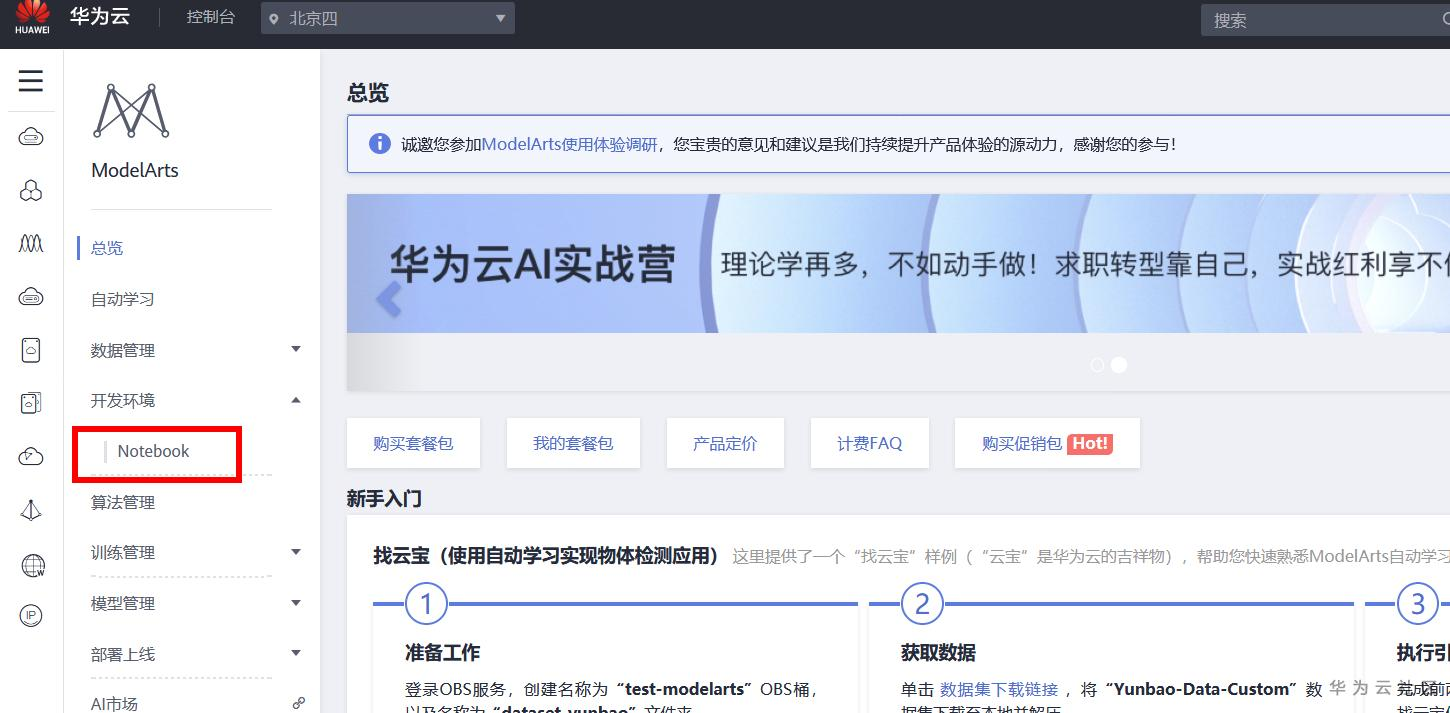
Task: Click the three-hexagon cluster icon
Action: tap(31, 190)
